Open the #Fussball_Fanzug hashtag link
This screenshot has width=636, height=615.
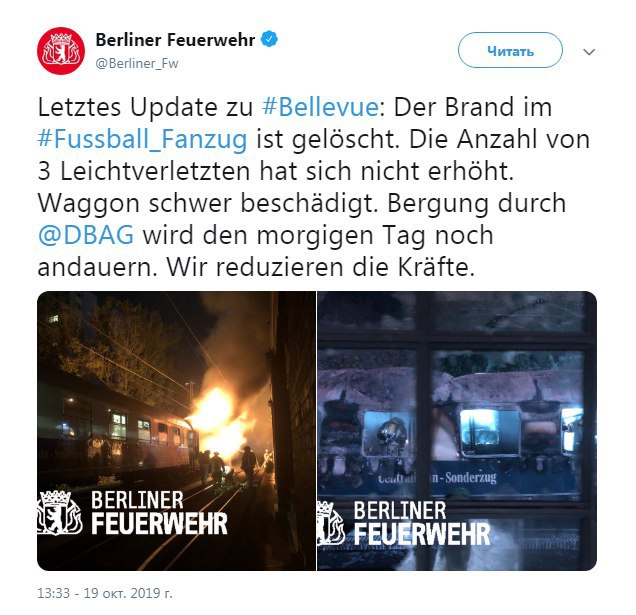coord(142,140)
